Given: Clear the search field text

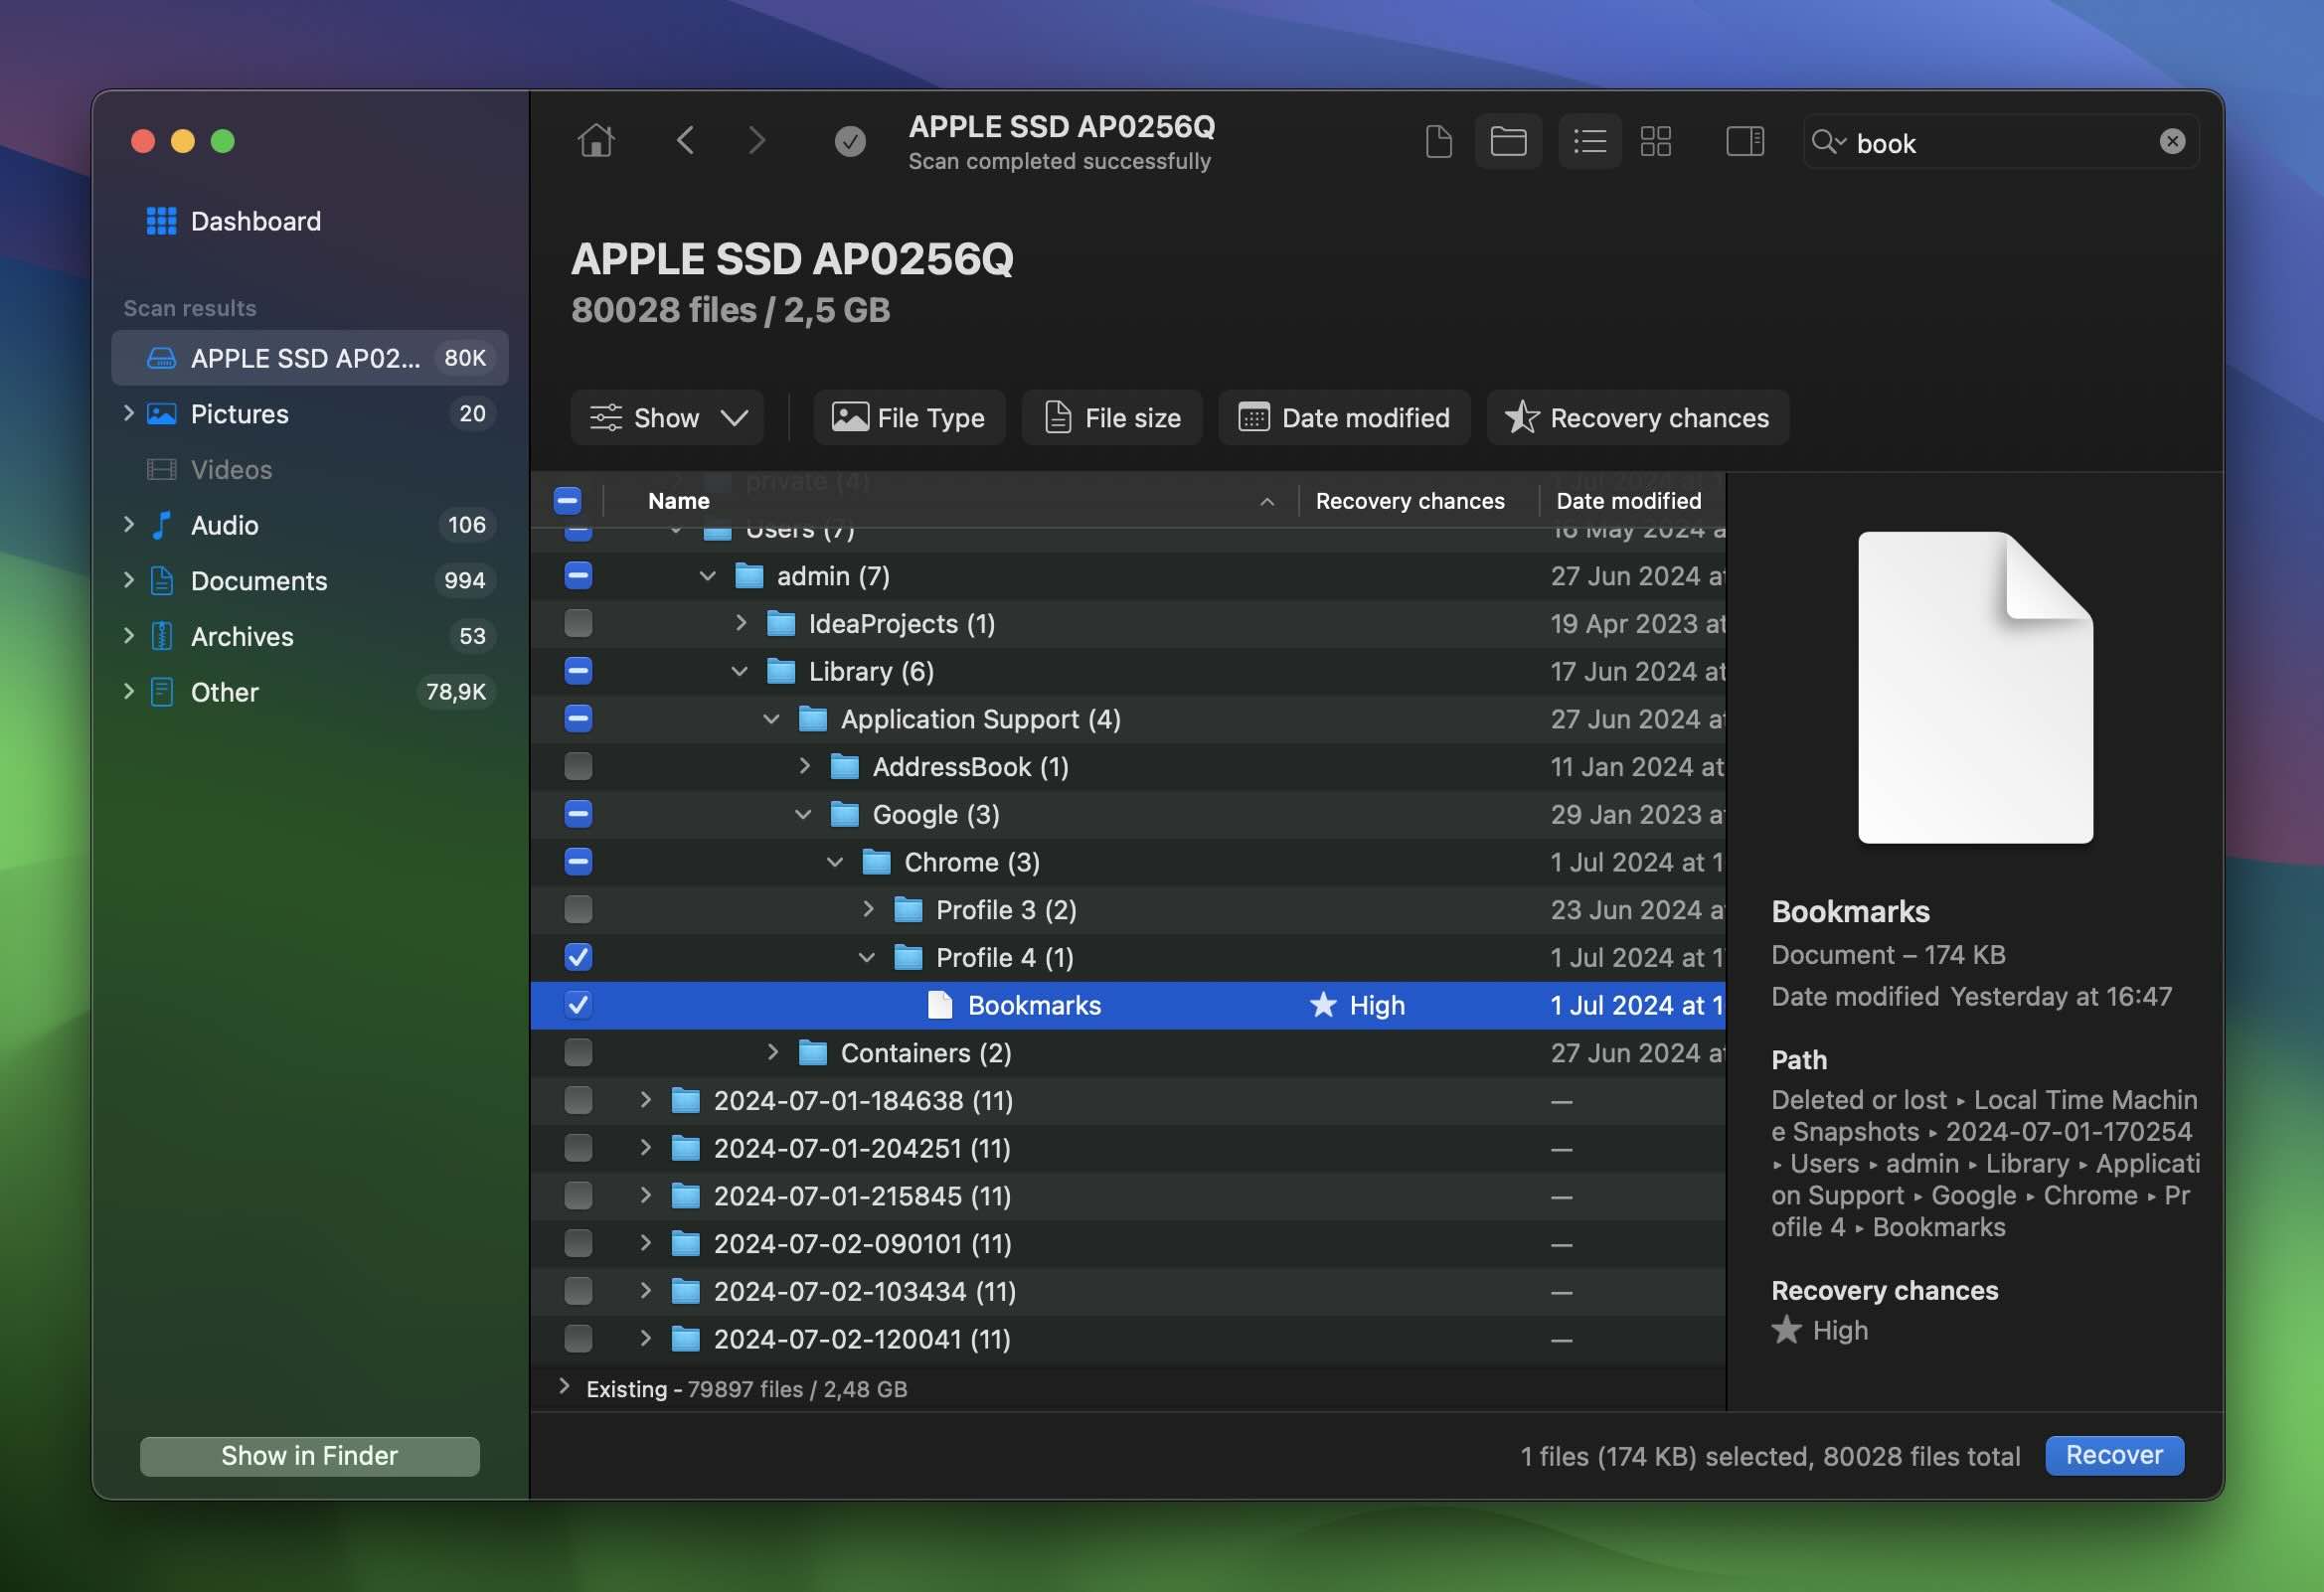Looking at the screenshot, I should coord(2172,142).
